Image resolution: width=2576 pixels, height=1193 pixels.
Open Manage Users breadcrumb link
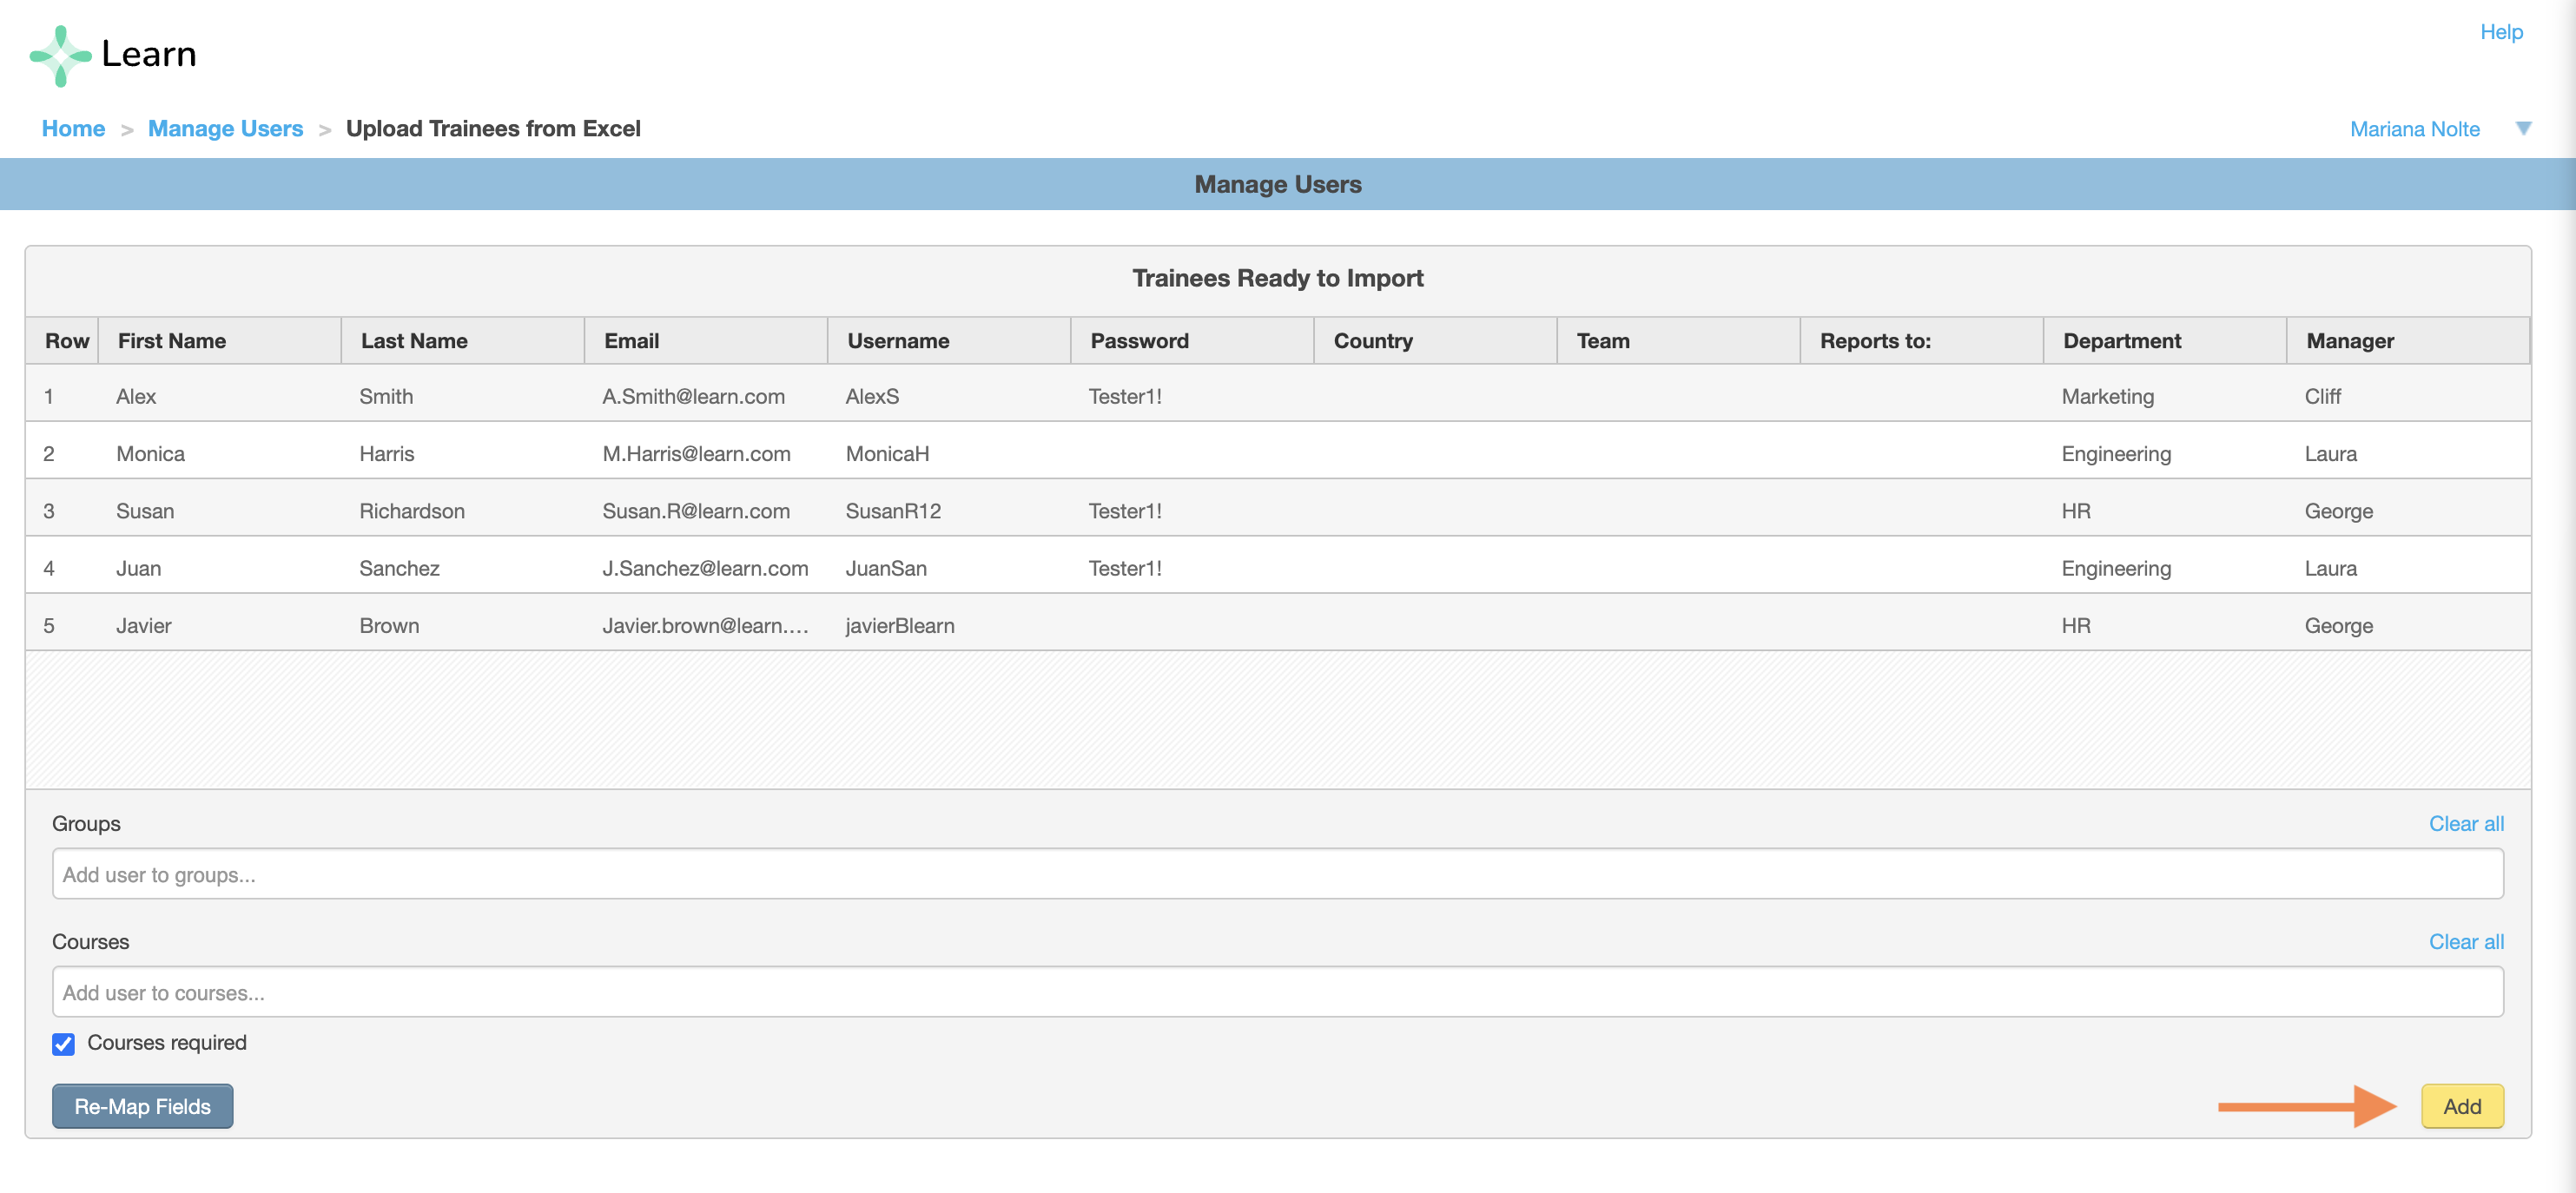[225, 129]
